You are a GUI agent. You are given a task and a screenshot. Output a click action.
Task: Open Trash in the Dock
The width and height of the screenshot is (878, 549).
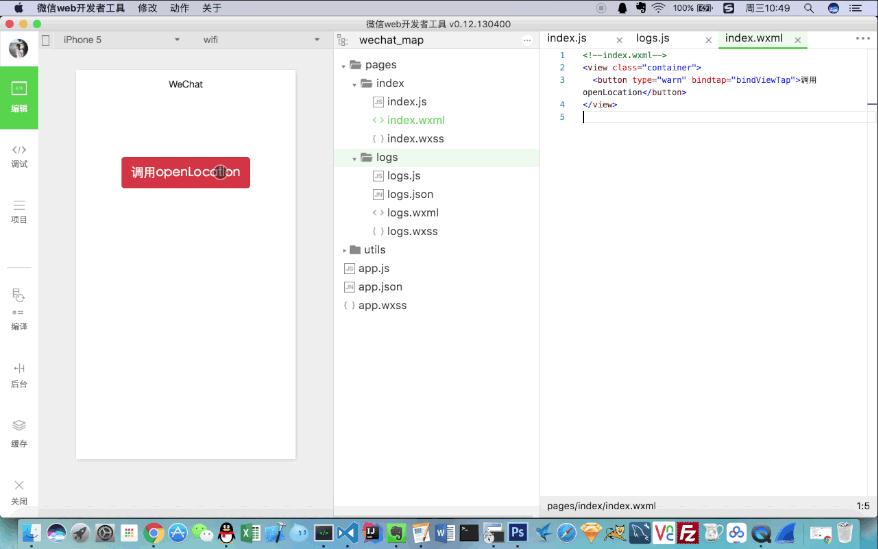coord(844,533)
